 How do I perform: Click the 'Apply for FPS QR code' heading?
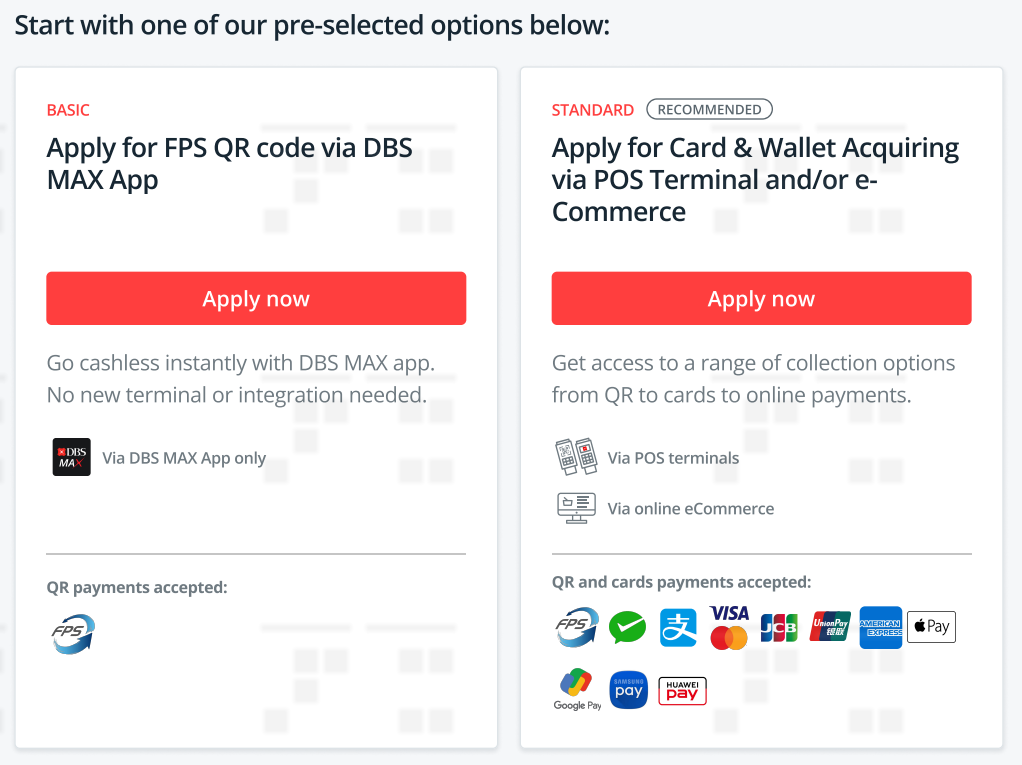pyautogui.click(x=229, y=164)
